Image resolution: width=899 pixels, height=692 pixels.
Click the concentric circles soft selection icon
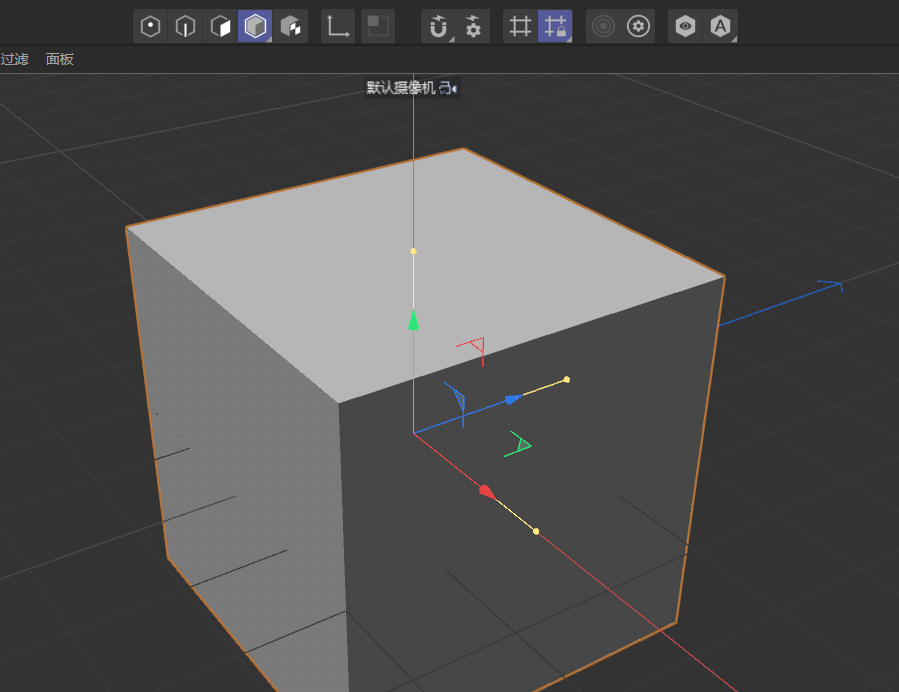click(x=602, y=27)
